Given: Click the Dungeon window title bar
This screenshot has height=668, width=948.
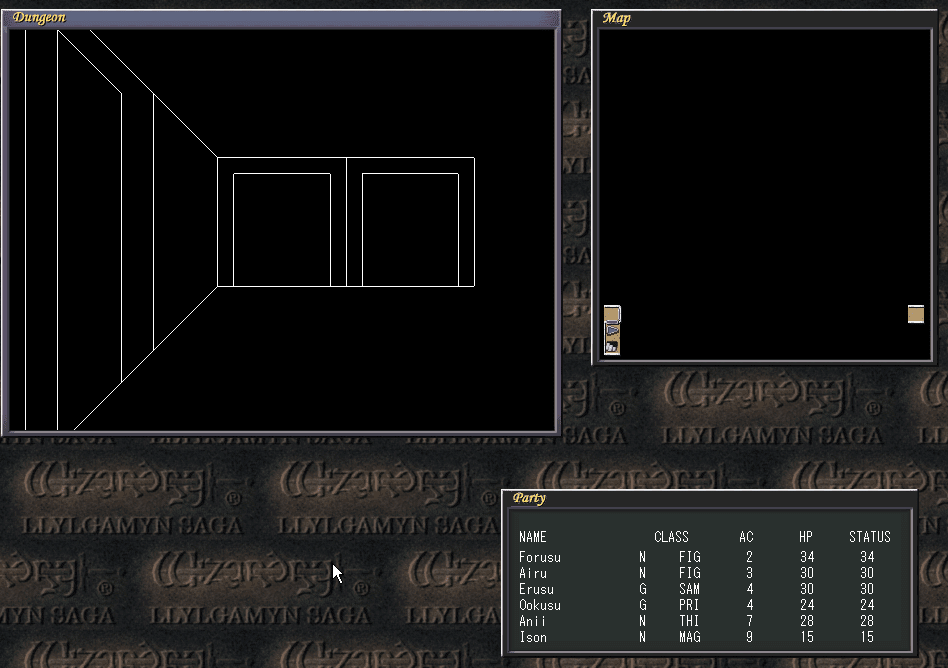Looking at the screenshot, I should (281, 18).
